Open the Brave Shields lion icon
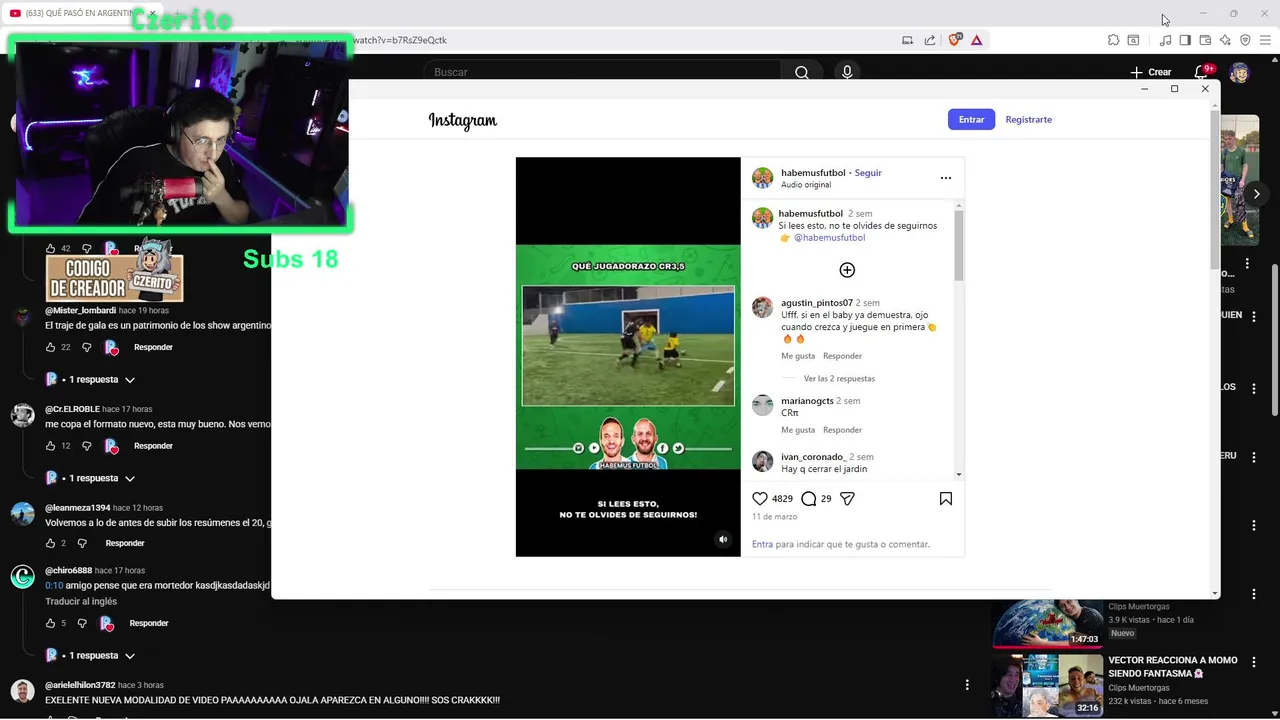This screenshot has width=1280, height=720. coord(954,40)
